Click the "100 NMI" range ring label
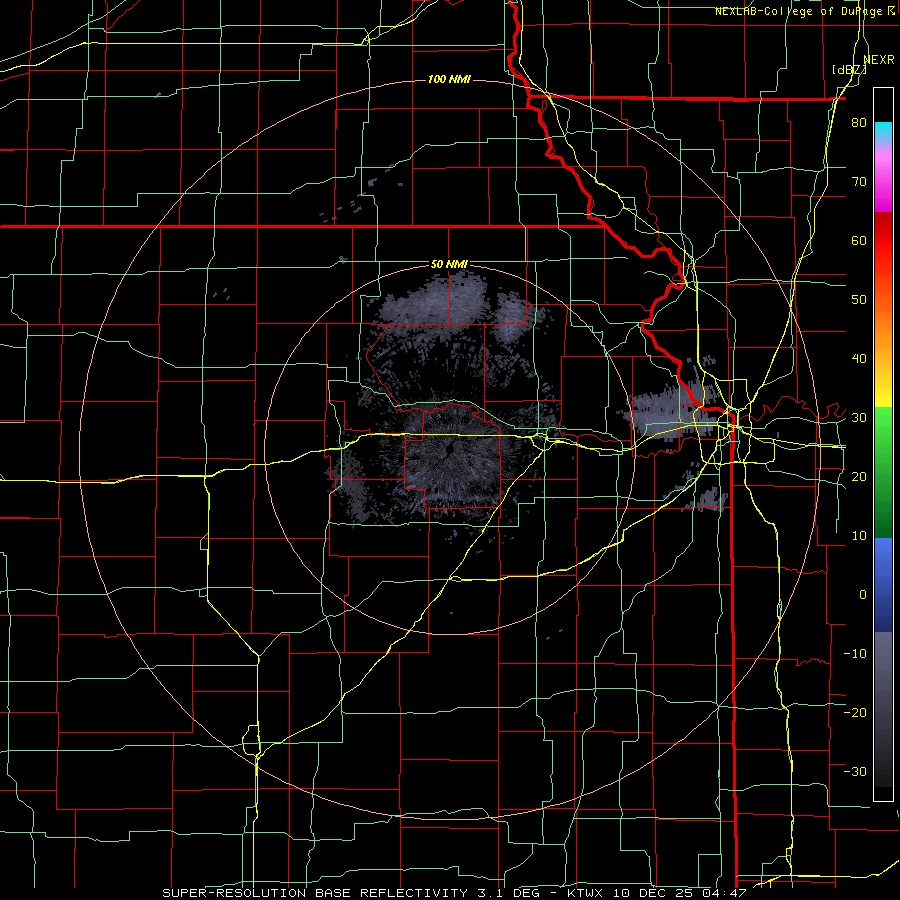Screen dimensions: 900x900 click(x=449, y=79)
